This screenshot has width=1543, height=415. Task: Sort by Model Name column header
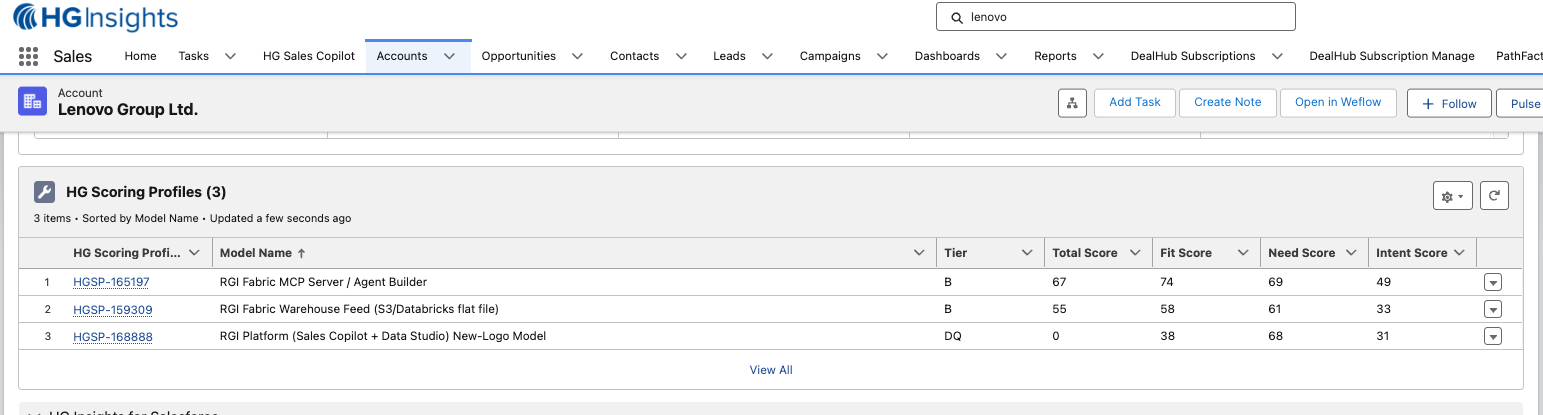[x=256, y=253]
